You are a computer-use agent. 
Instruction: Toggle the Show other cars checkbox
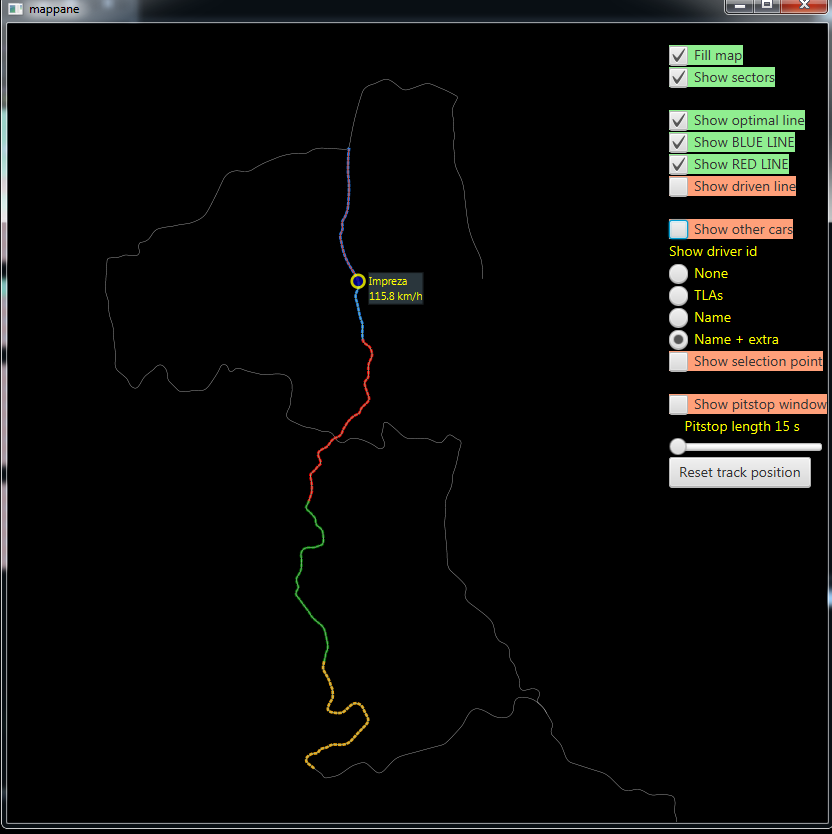click(678, 229)
